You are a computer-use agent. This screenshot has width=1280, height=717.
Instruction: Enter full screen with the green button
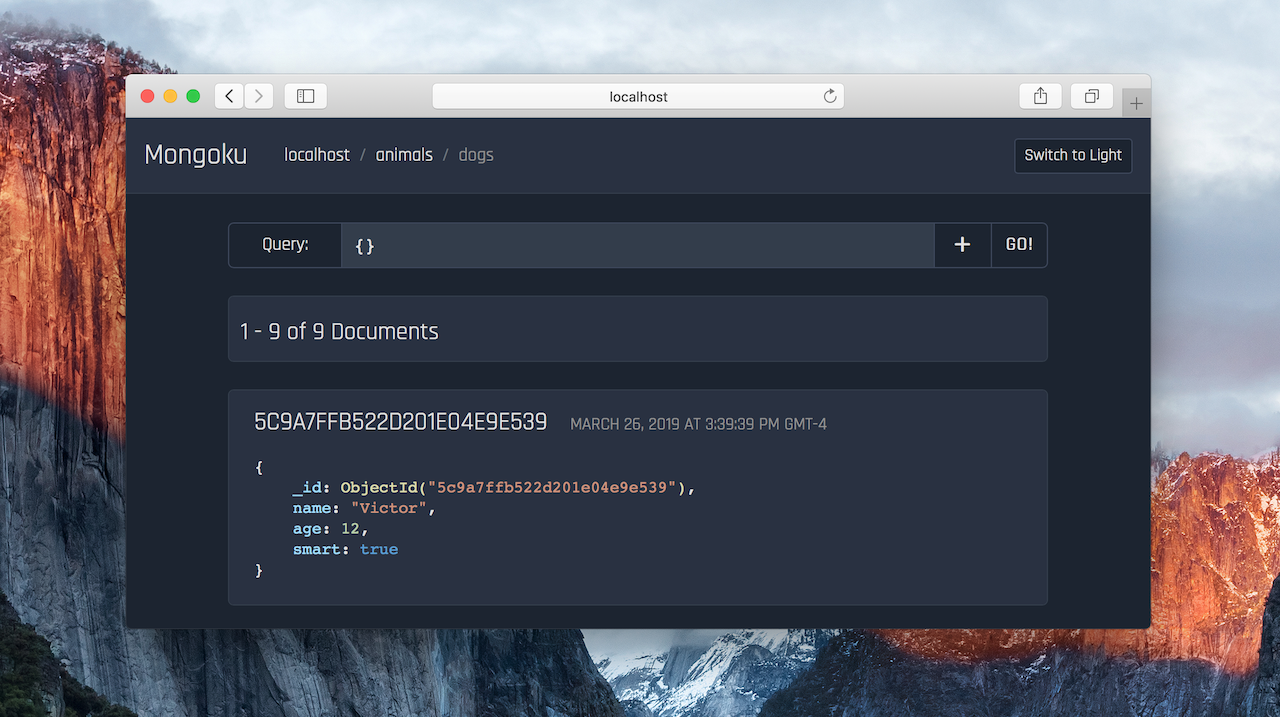(x=193, y=96)
